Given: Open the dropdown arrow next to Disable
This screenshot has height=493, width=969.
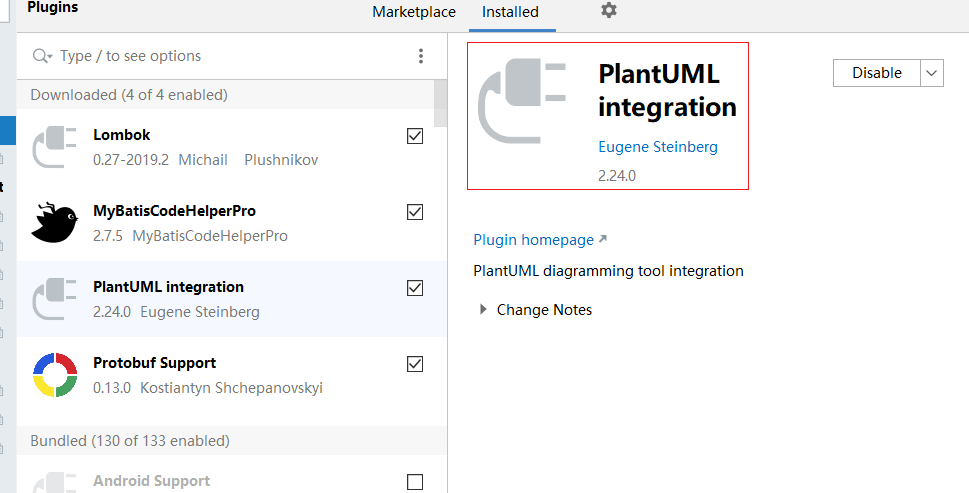Looking at the screenshot, I should [x=932, y=73].
